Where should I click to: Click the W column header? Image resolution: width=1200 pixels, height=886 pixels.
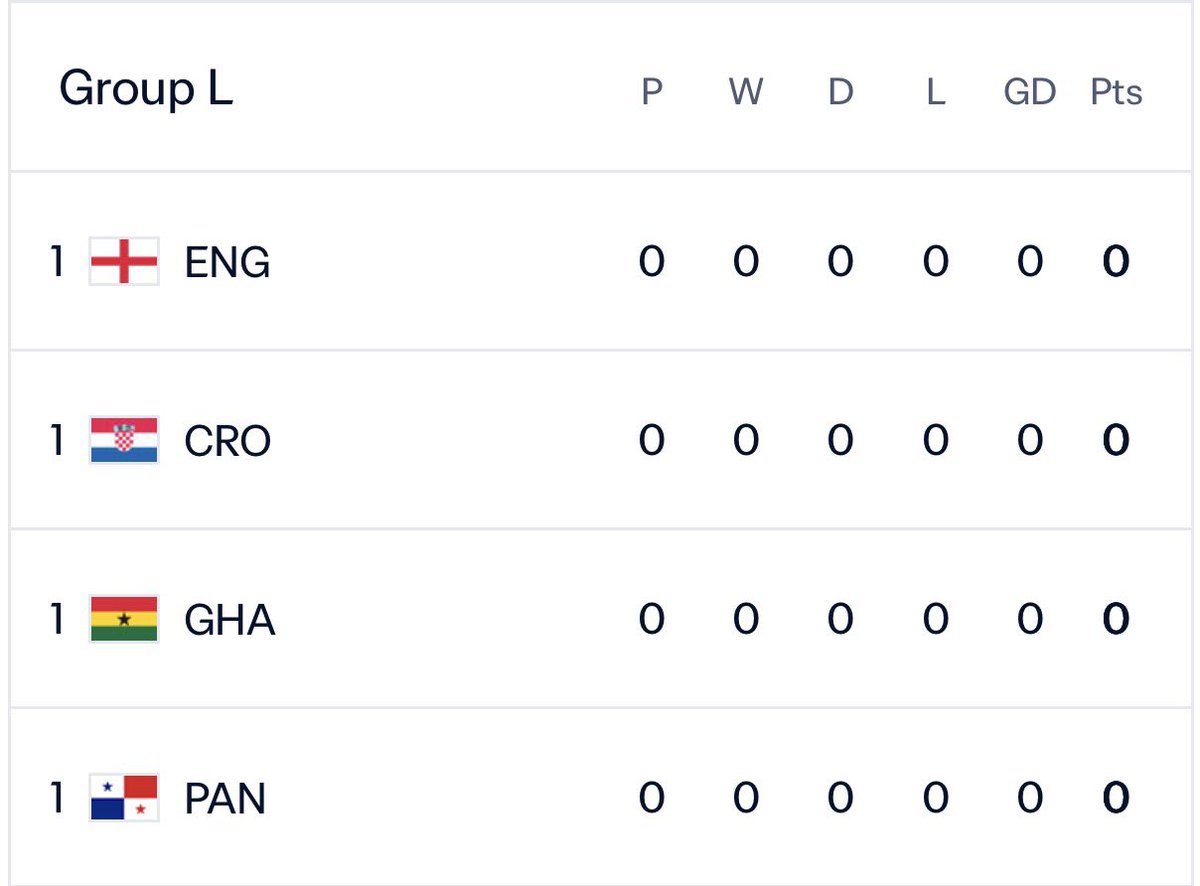746,92
